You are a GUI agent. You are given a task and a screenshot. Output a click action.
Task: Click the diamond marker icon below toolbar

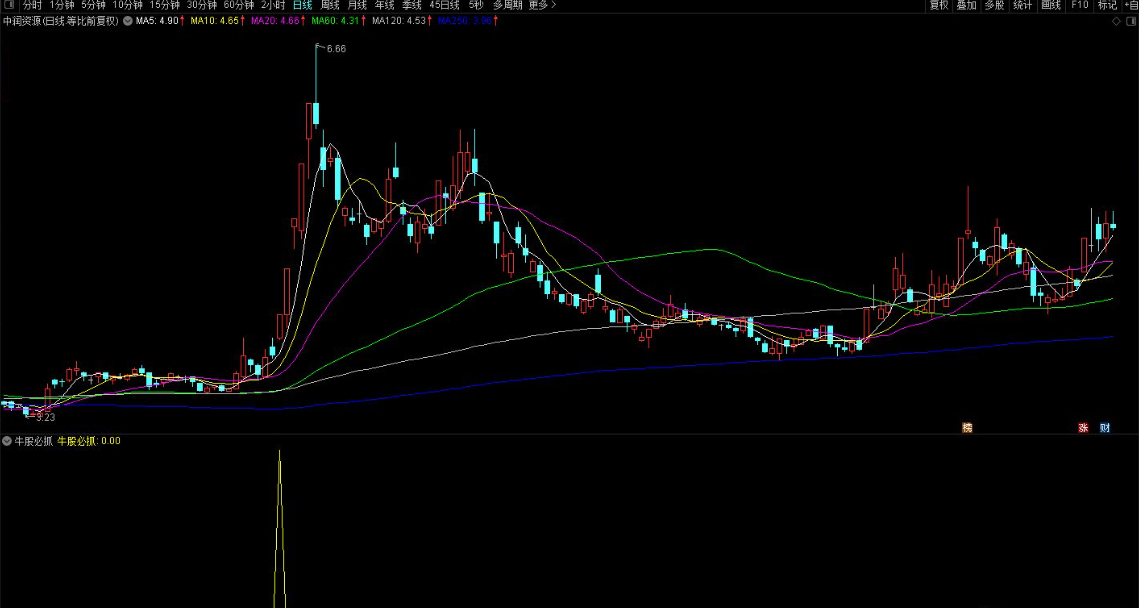click(1116, 21)
